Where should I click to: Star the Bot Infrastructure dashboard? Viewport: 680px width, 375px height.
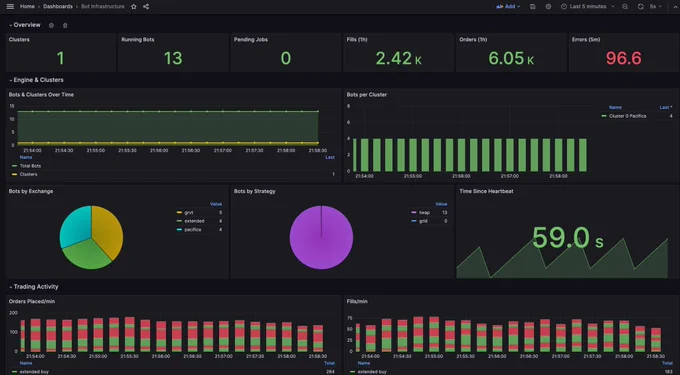point(134,7)
